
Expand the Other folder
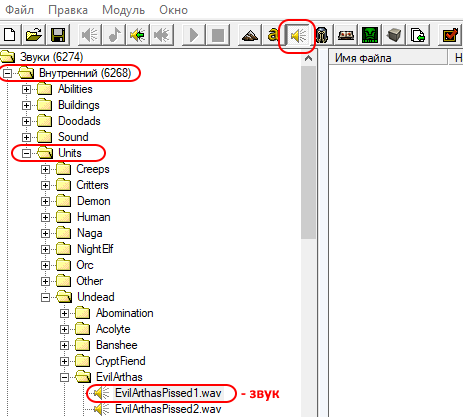coord(45,281)
